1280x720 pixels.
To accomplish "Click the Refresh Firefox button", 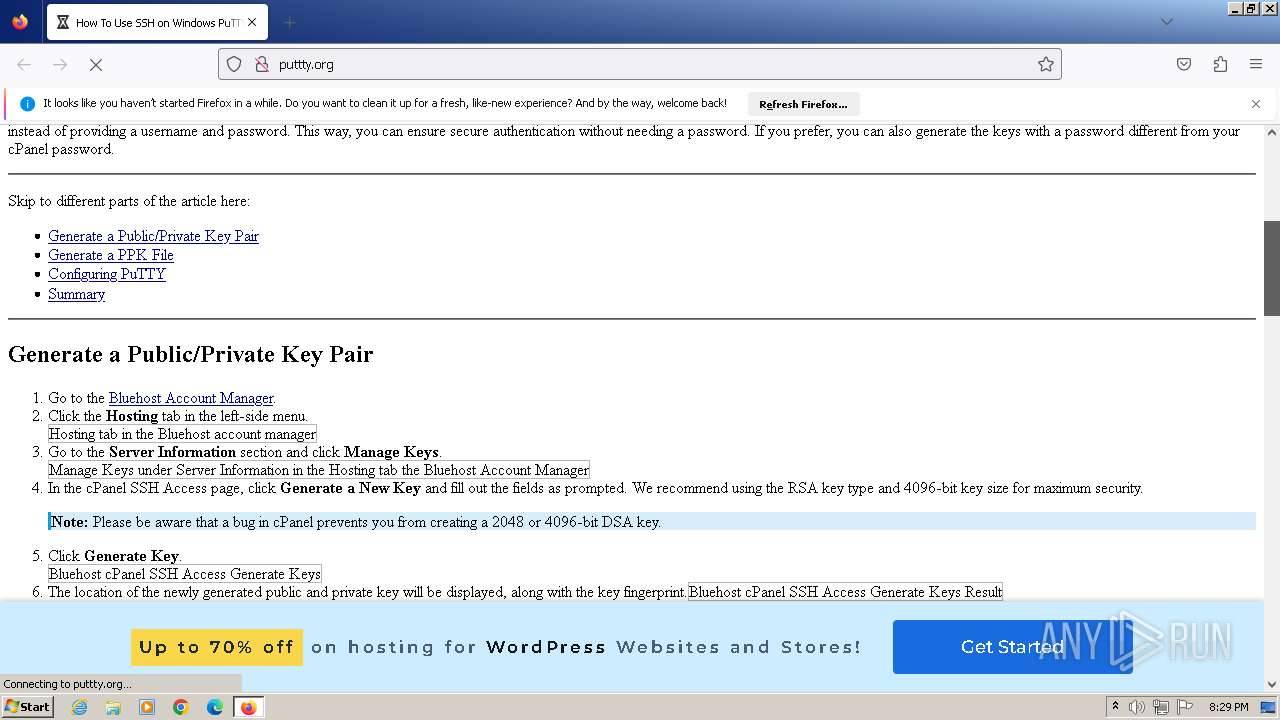I will coord(803,104).
